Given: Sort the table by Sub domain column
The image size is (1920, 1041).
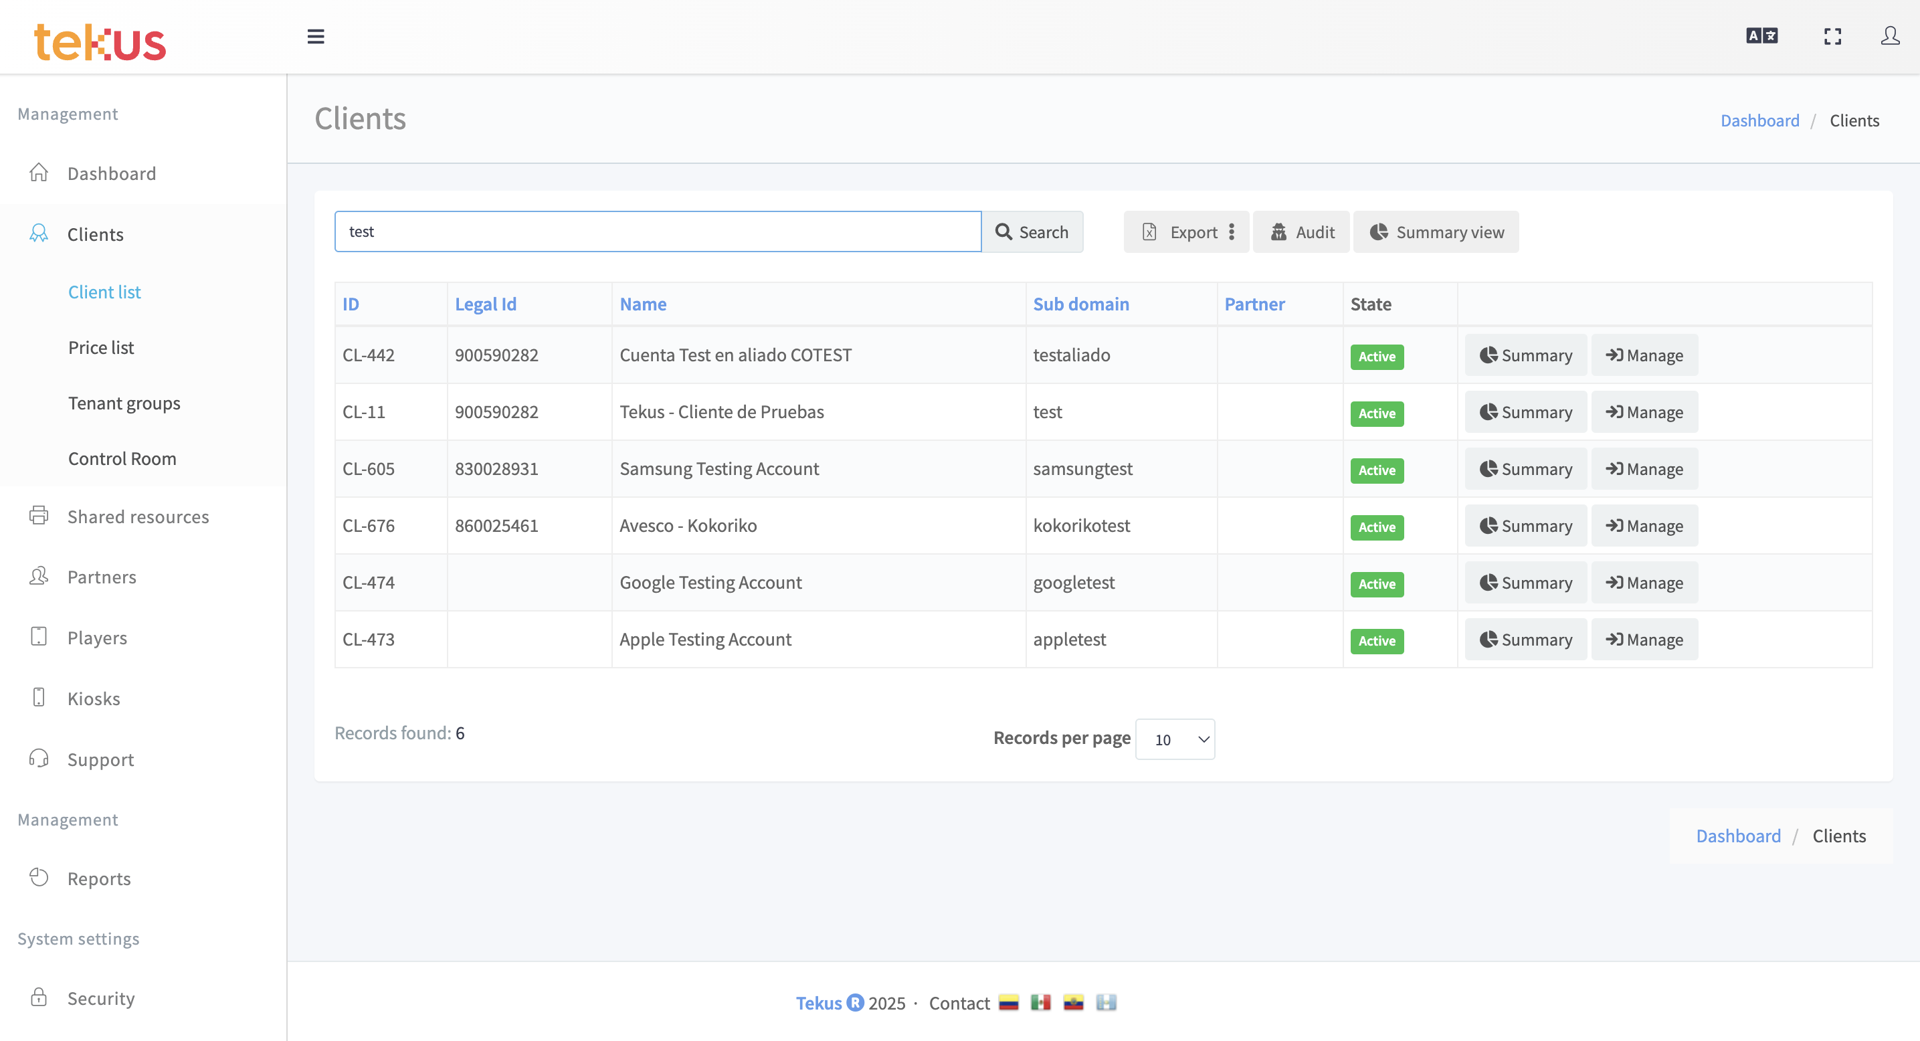Looking at the screenshot, I should click(1081, 304).
